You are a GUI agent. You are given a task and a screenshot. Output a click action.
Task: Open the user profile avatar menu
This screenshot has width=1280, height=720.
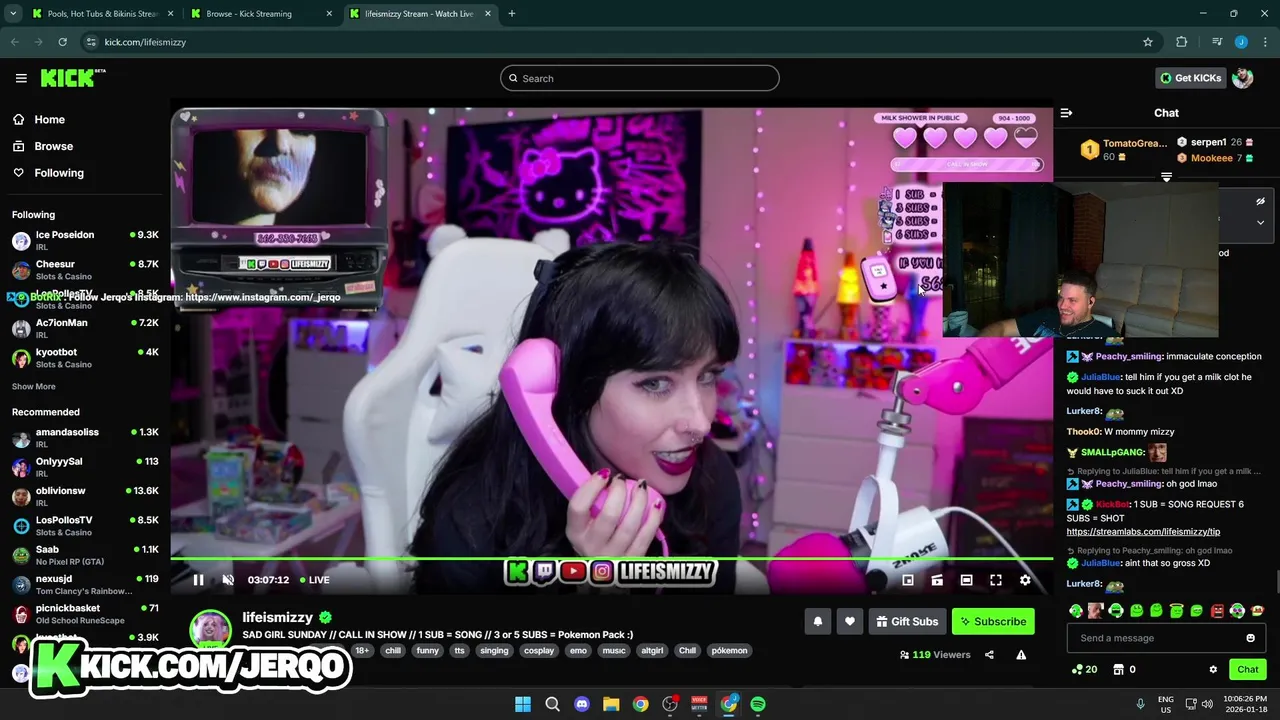point(1243,78)
